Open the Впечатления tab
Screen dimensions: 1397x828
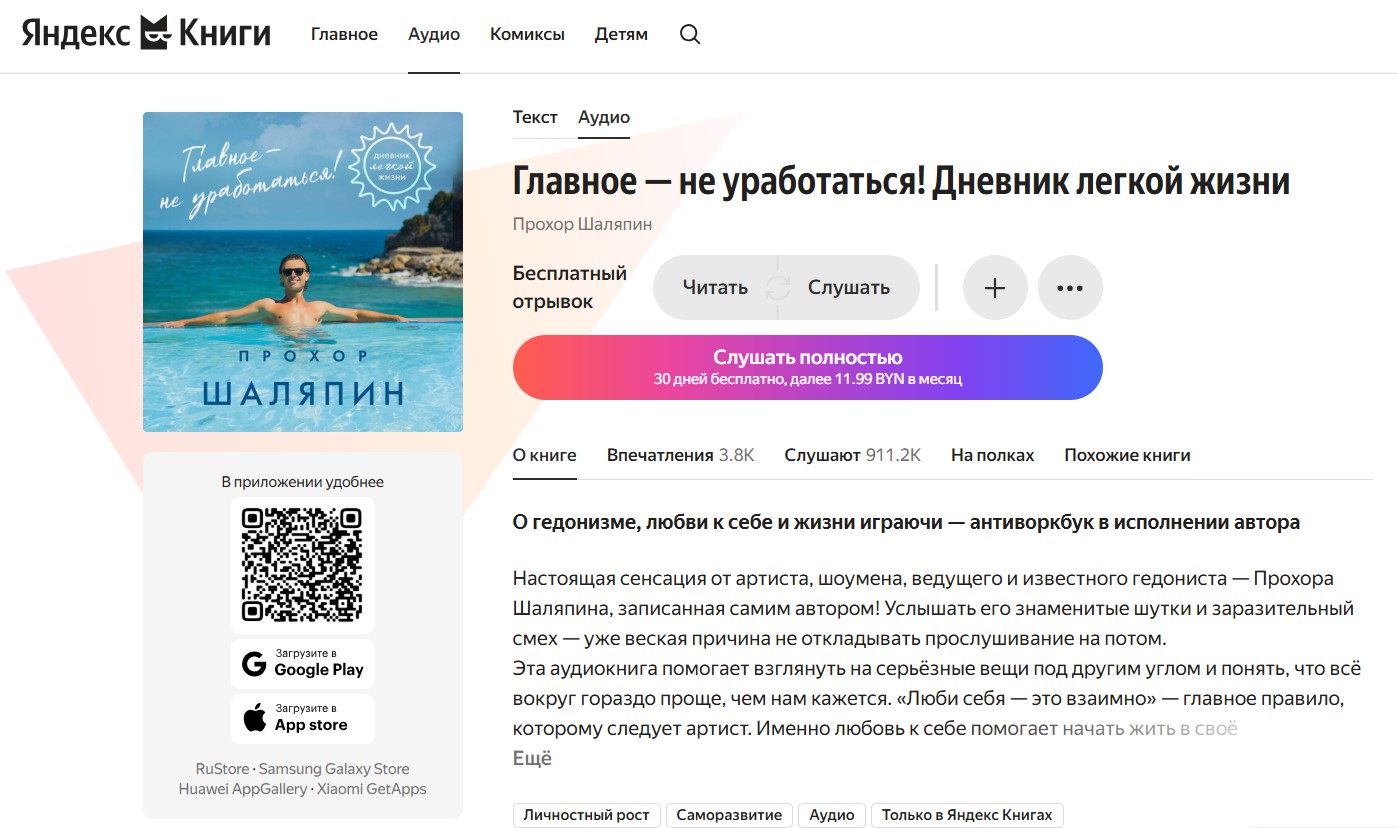point(679,454)
